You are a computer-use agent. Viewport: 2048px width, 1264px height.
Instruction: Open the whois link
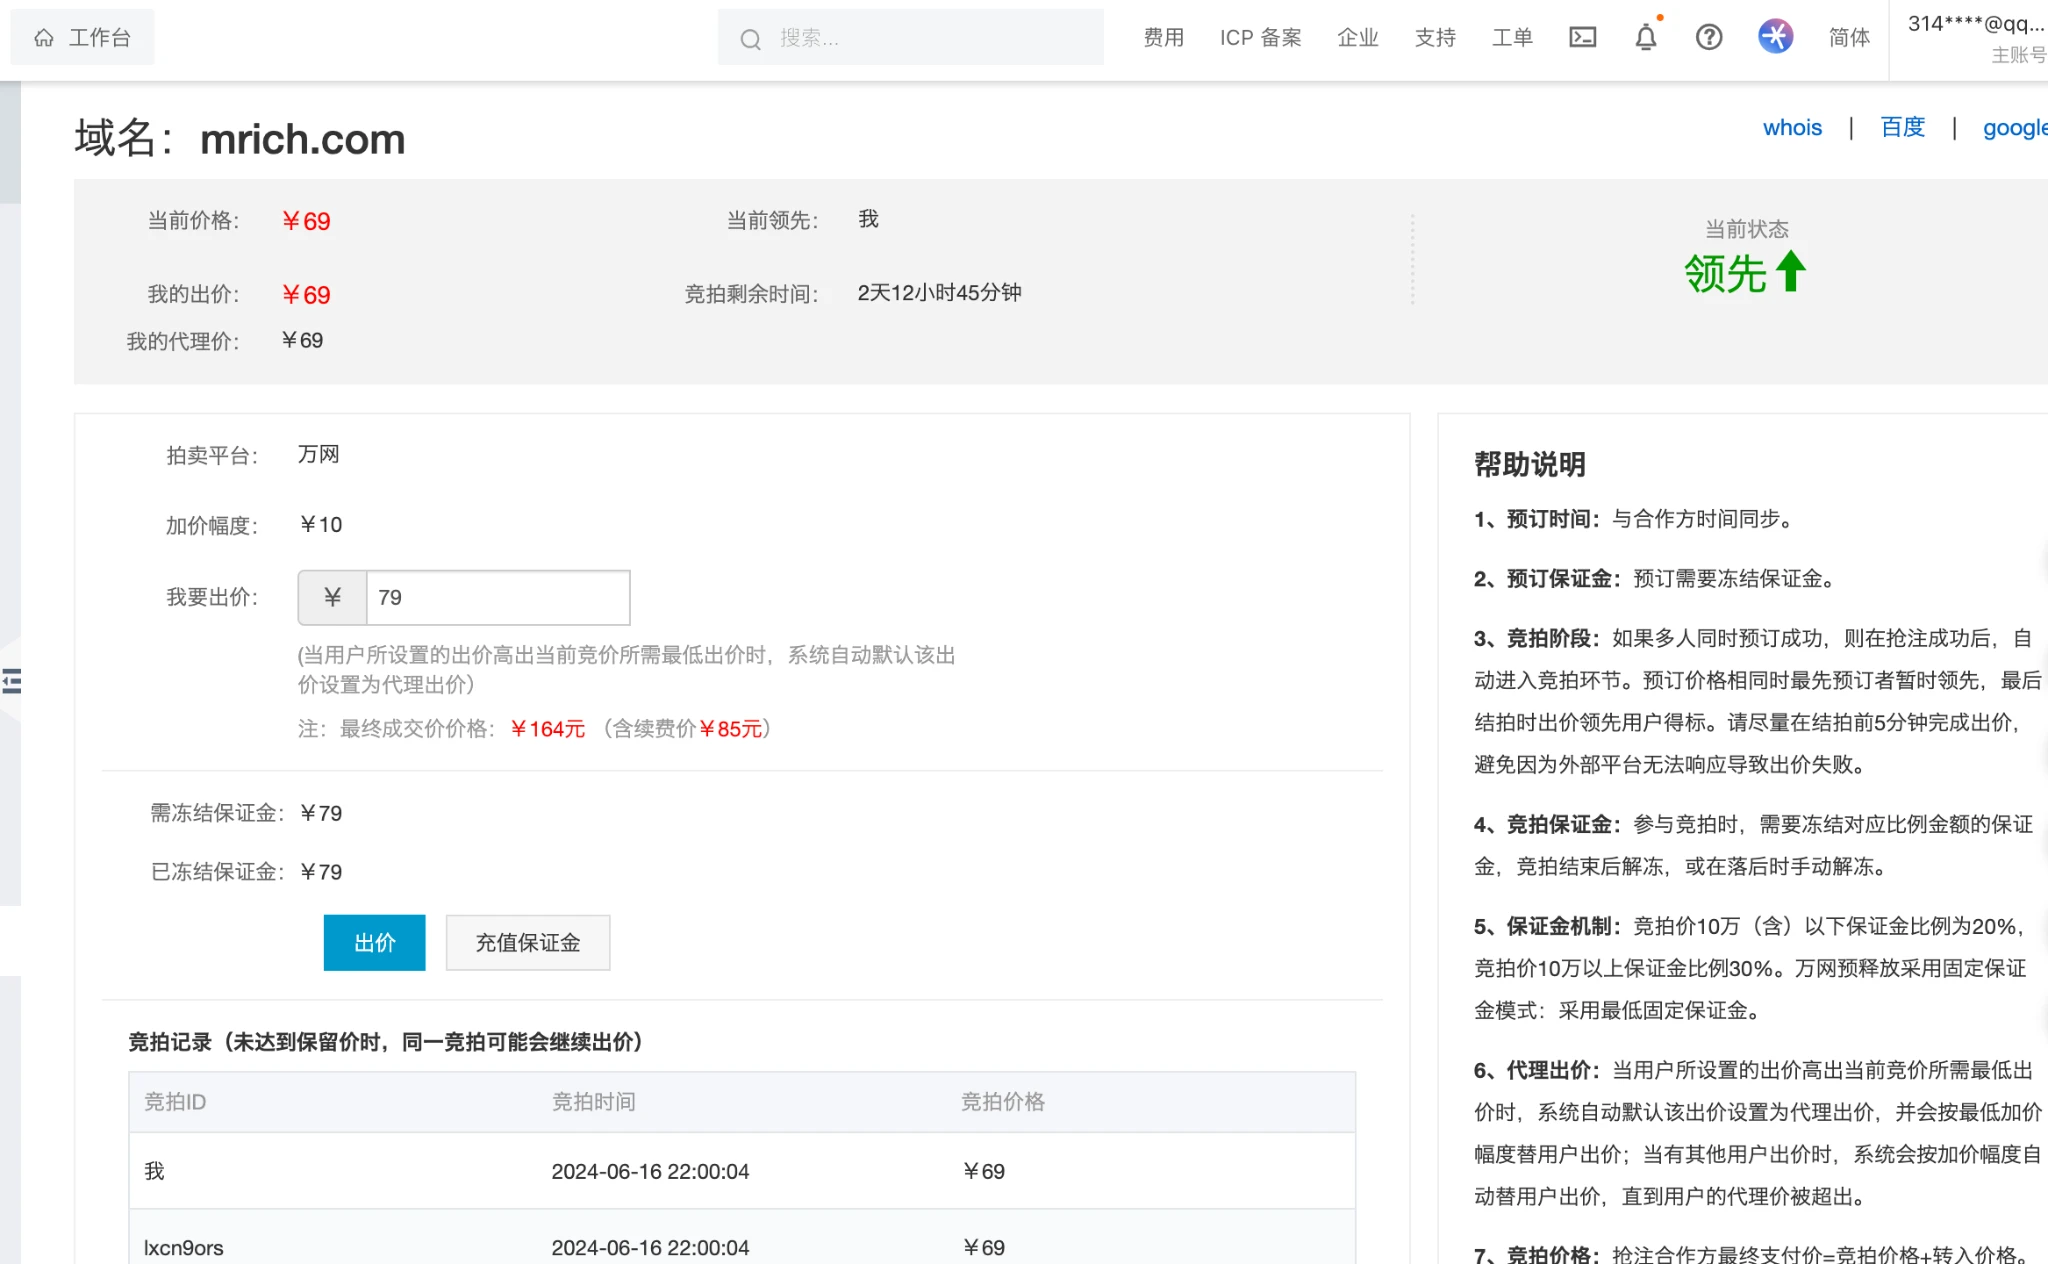point(1792,128)
